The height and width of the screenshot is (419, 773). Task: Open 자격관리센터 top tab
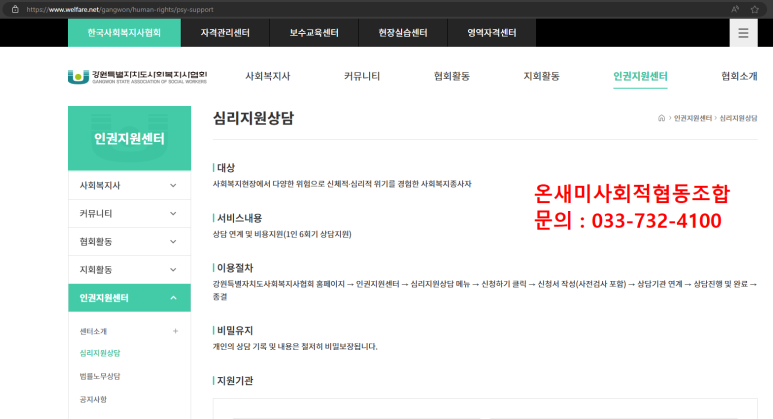point(225,33)
